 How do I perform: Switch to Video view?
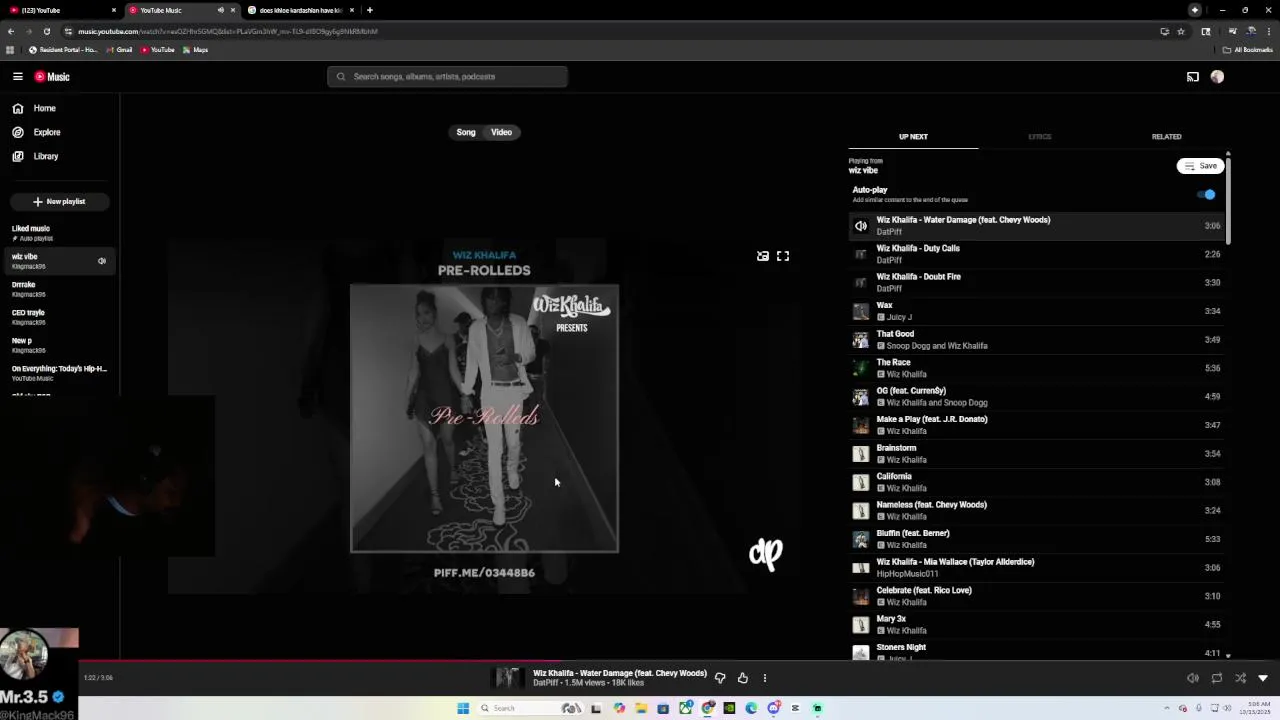(502, 132)
